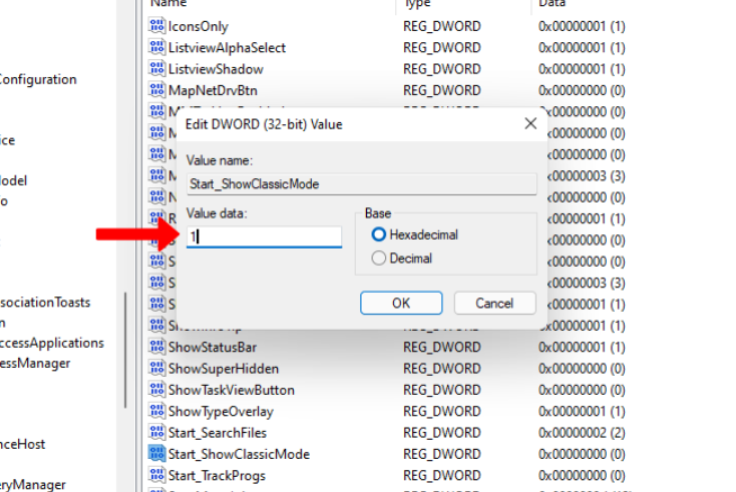This screenshot has height=492, width=736.
Task: Click the ShowTaskViewButton value icon
Action: [x=157, y=389]
